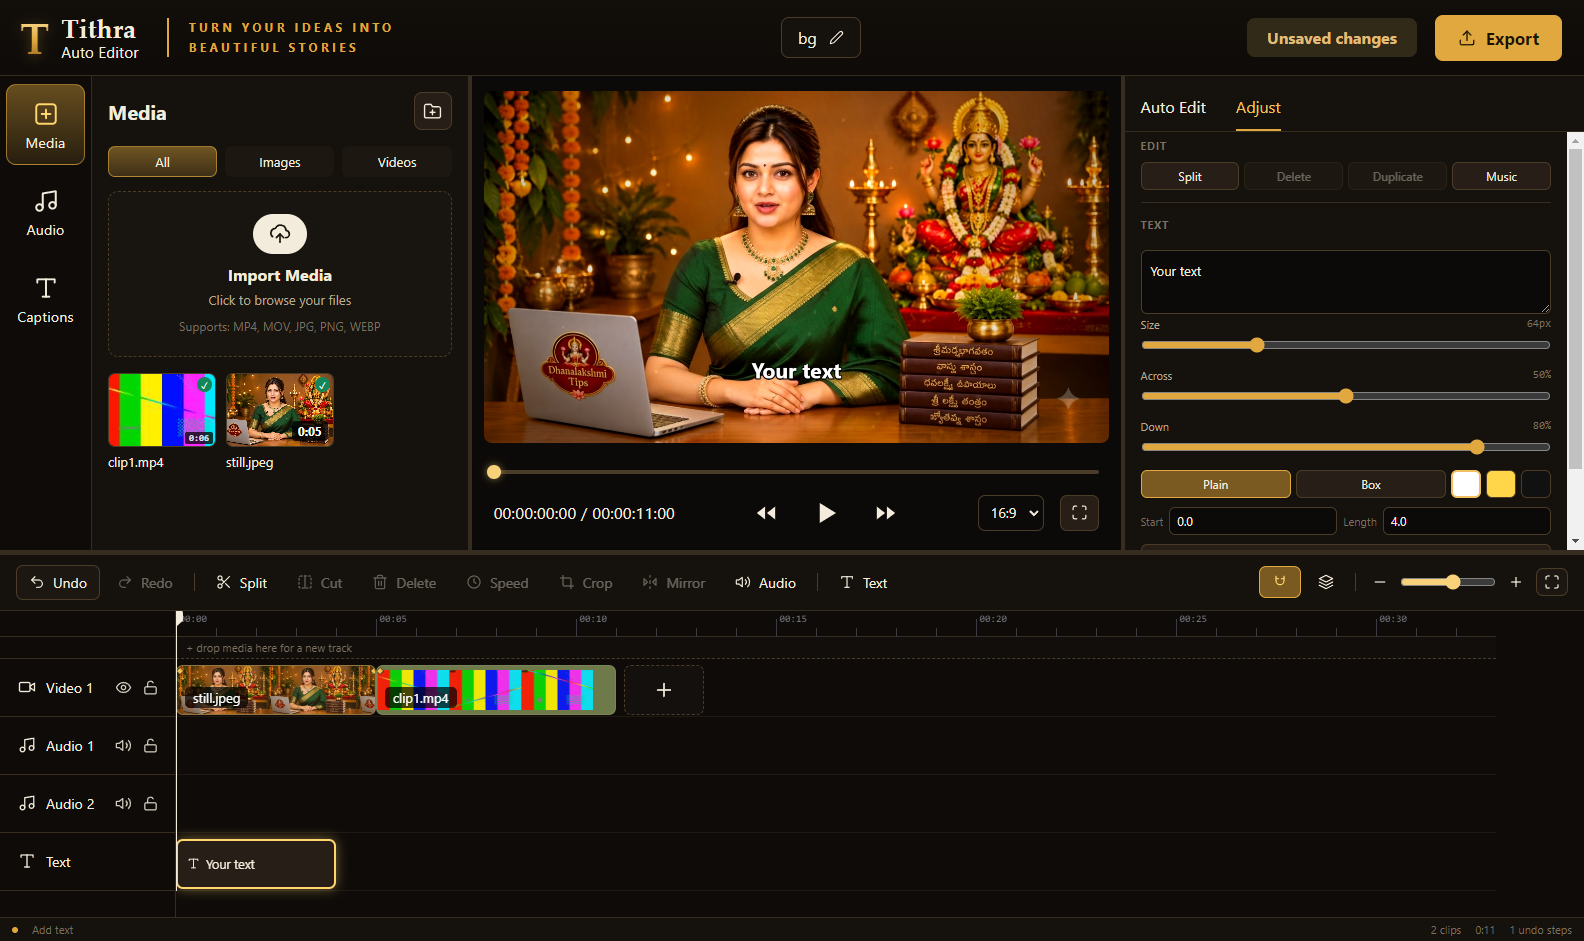Enter fullscreen preview mode
1584x941 pixels.
coord(1079,513)
